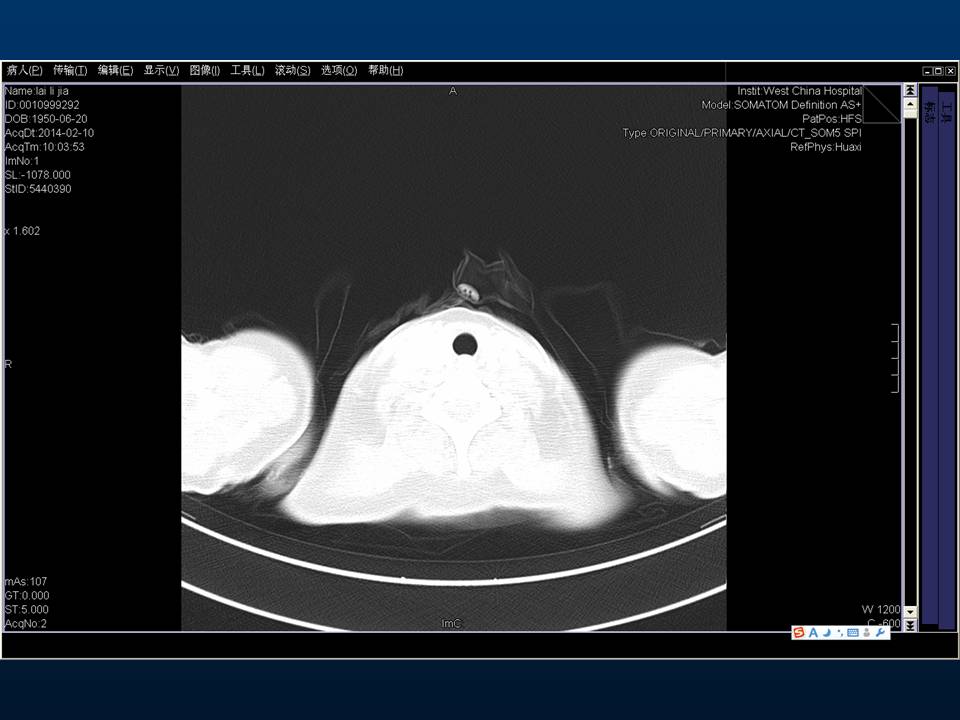This screenshot has height=720, width=960.
Task: Toggle the punctuation mode icon in IME bar
Action: point(839,633)
